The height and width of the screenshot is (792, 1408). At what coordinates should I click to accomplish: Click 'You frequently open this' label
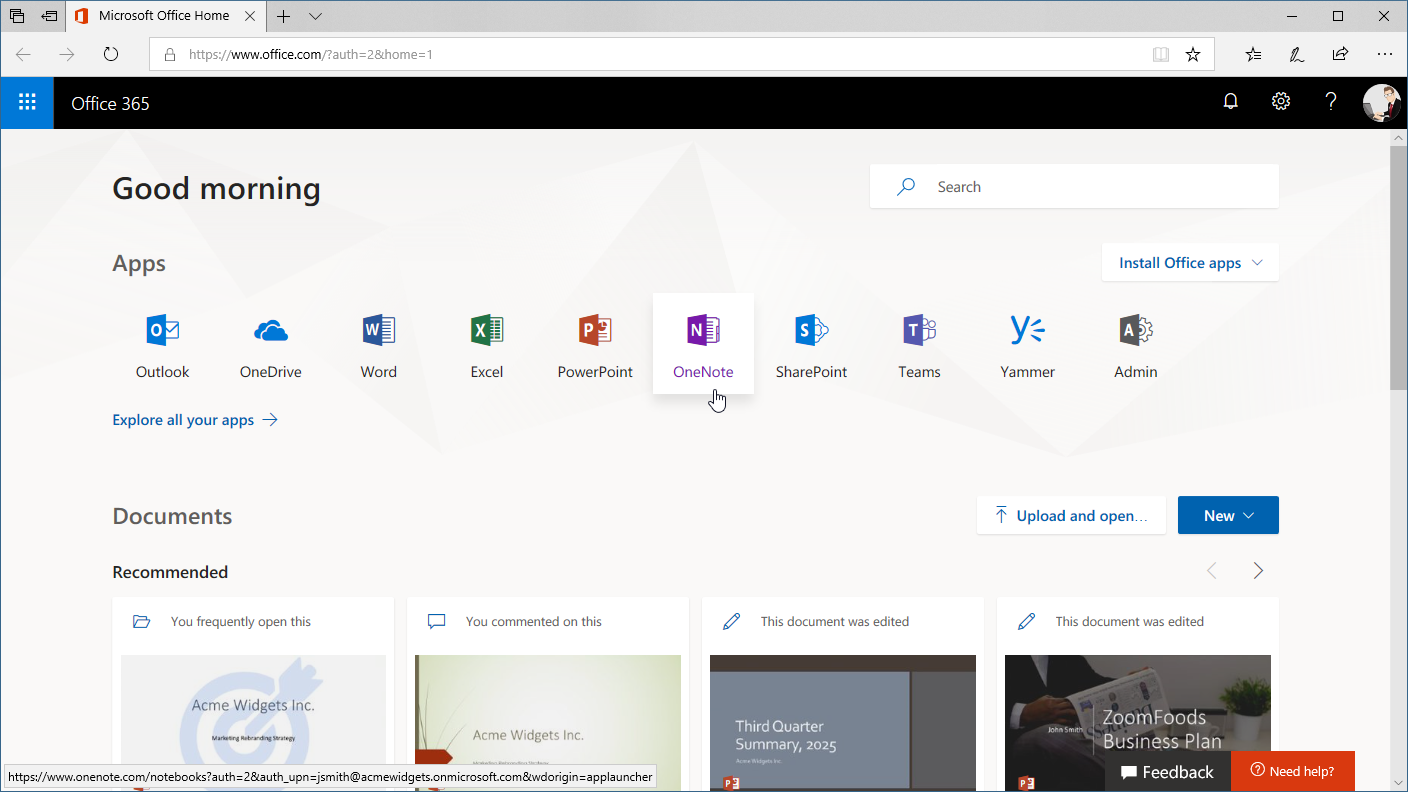click(241, 622)
